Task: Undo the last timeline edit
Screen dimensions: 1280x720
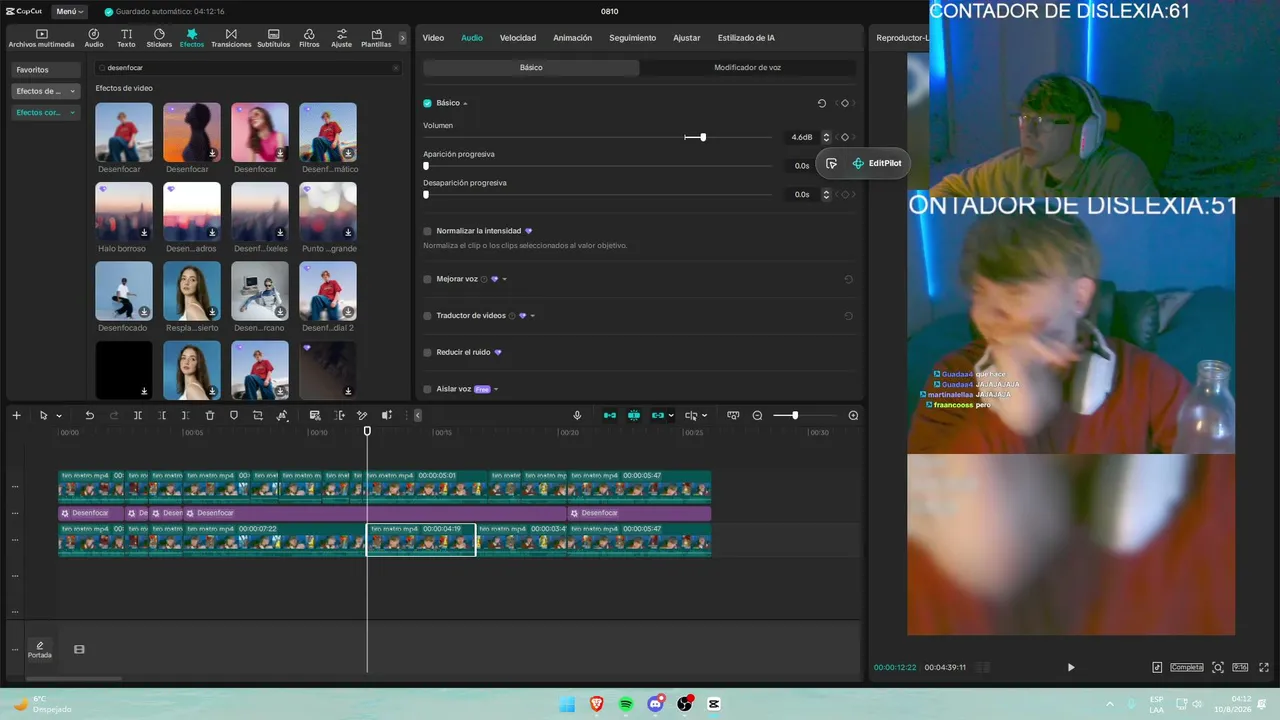Action: tap(89, 415)
